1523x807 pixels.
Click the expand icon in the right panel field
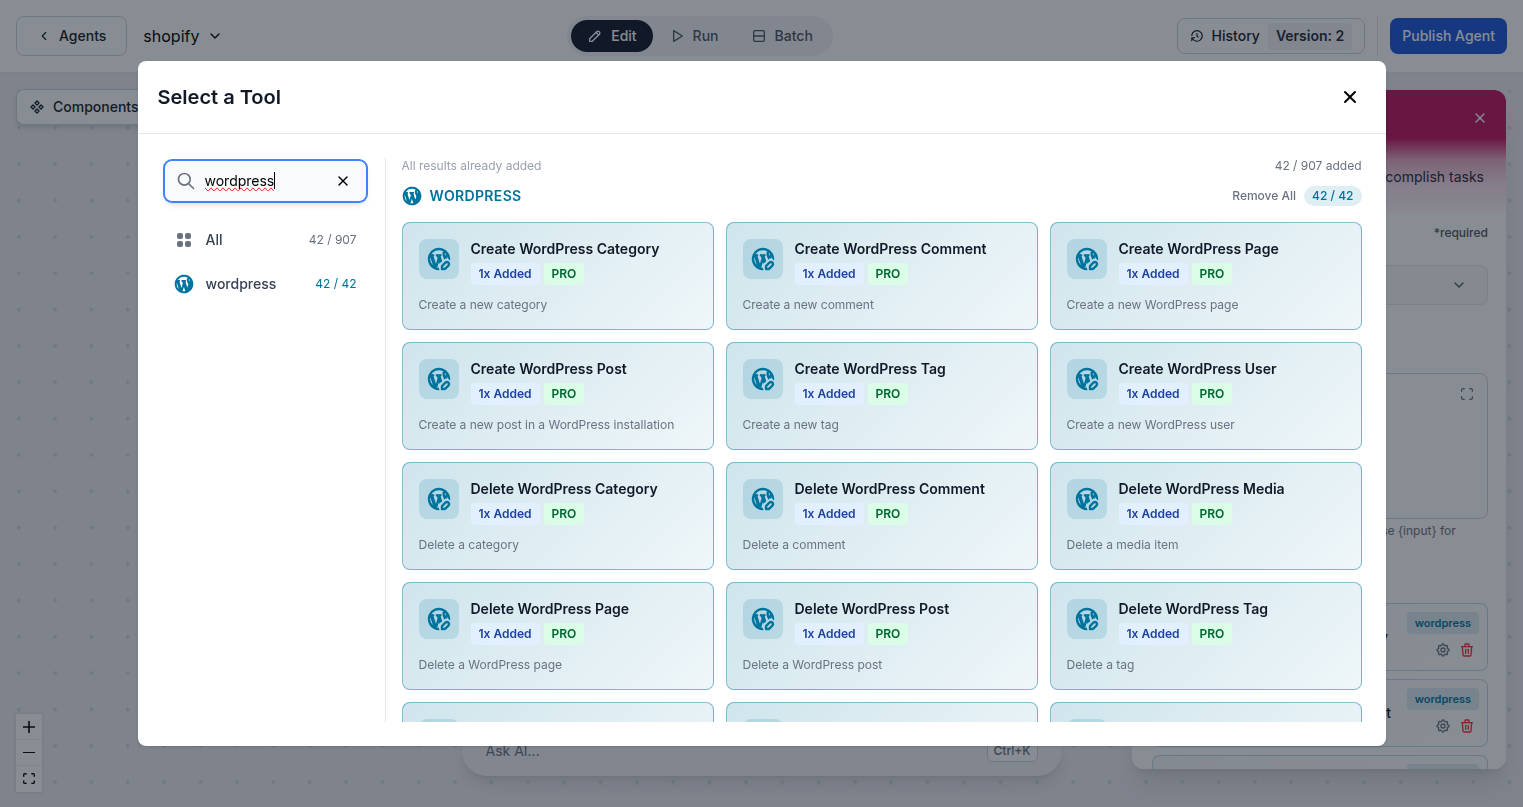tap(1466, 394)
